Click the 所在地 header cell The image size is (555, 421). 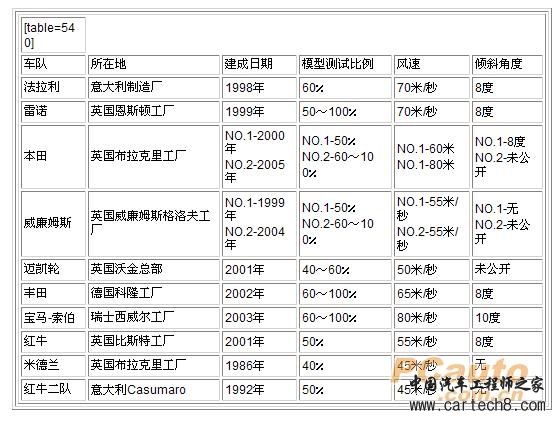(x=154, y=64)
